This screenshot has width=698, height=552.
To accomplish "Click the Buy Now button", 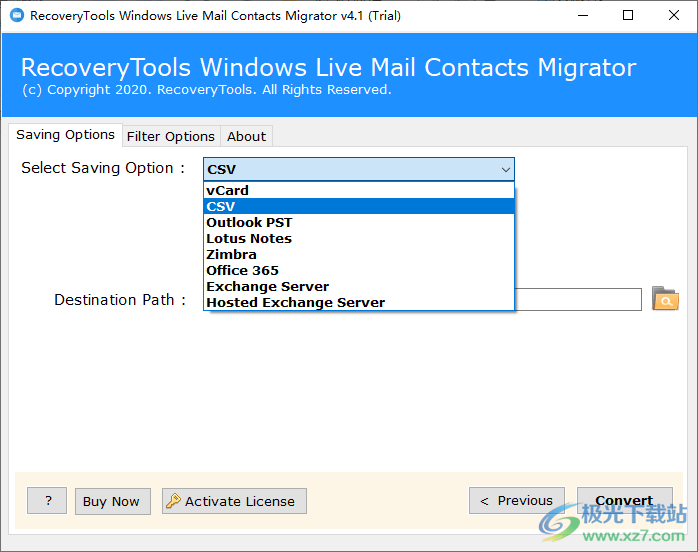I will tap(113, 501).
